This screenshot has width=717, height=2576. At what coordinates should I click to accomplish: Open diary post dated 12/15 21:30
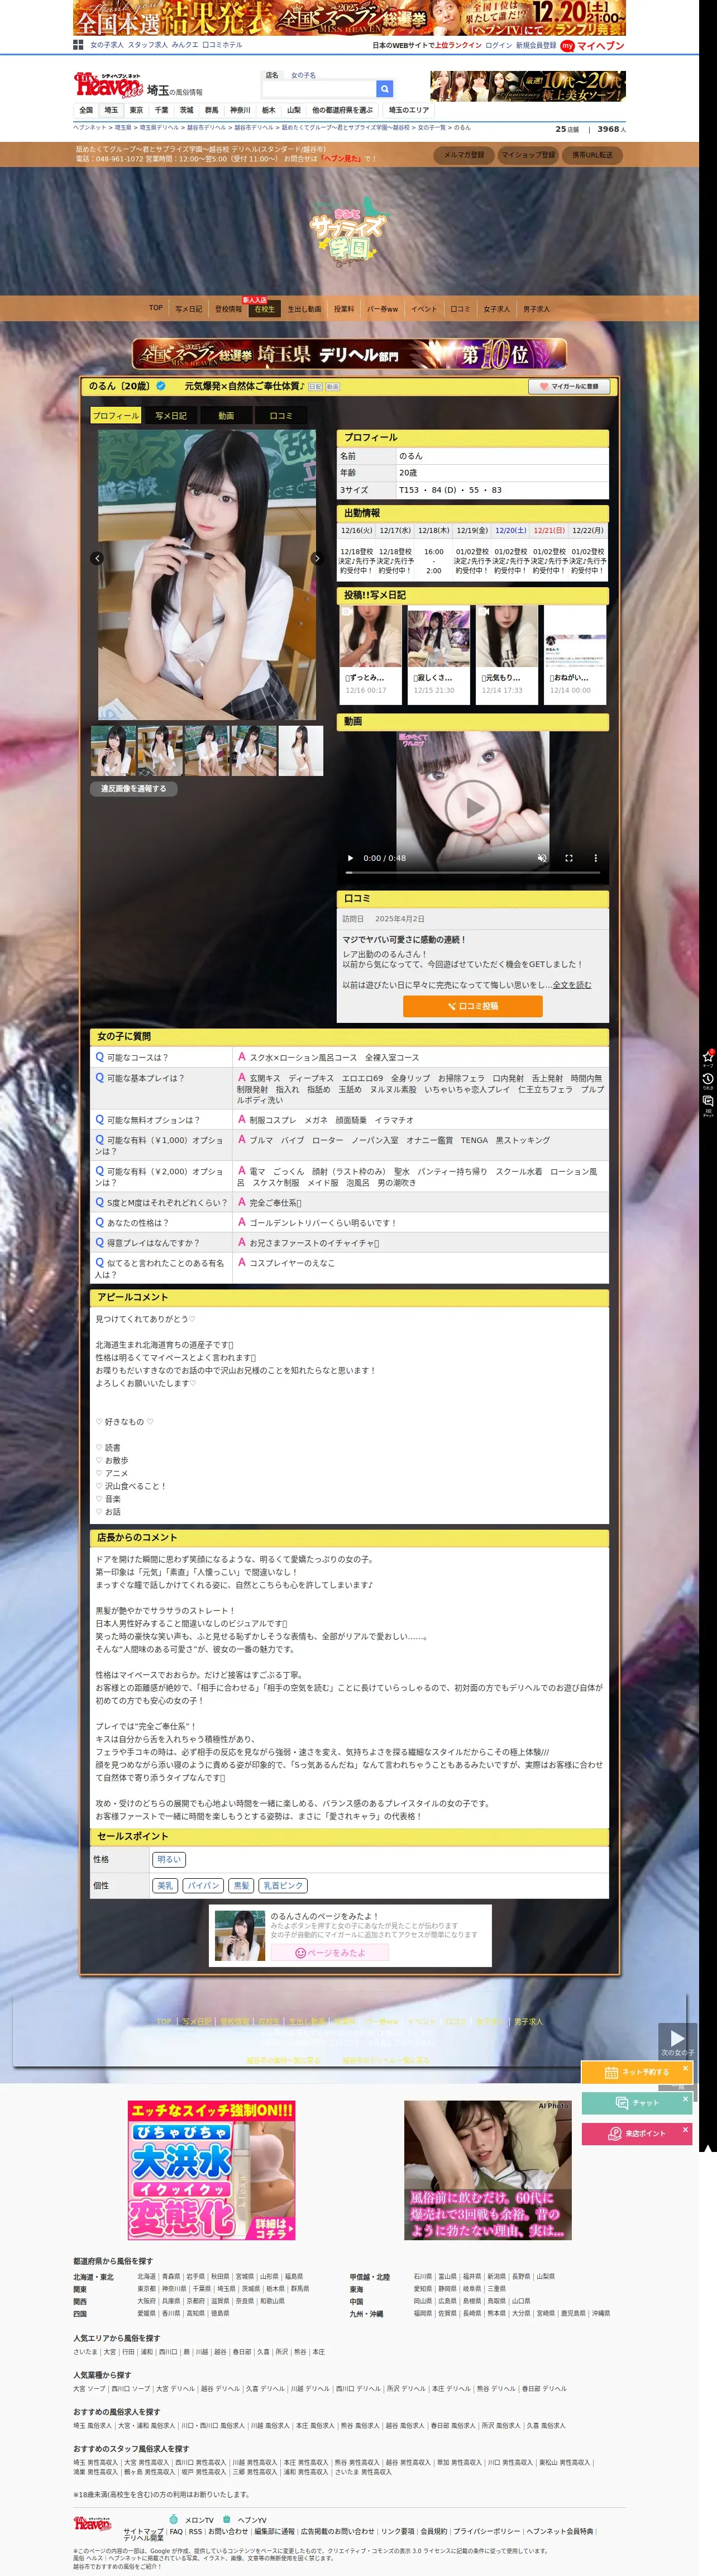pyautogui.click(x=438, y=654)
